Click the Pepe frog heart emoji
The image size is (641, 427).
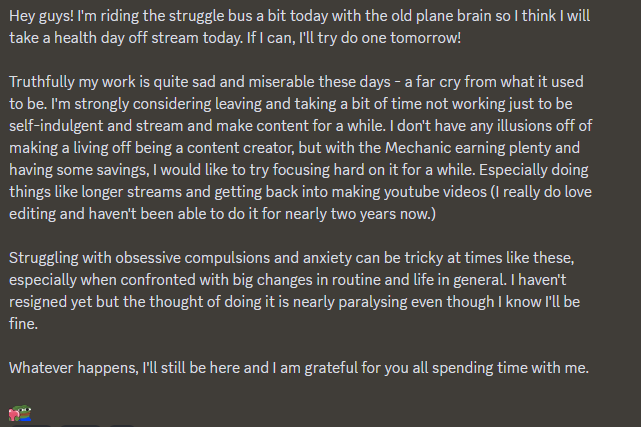pos(20,413)
